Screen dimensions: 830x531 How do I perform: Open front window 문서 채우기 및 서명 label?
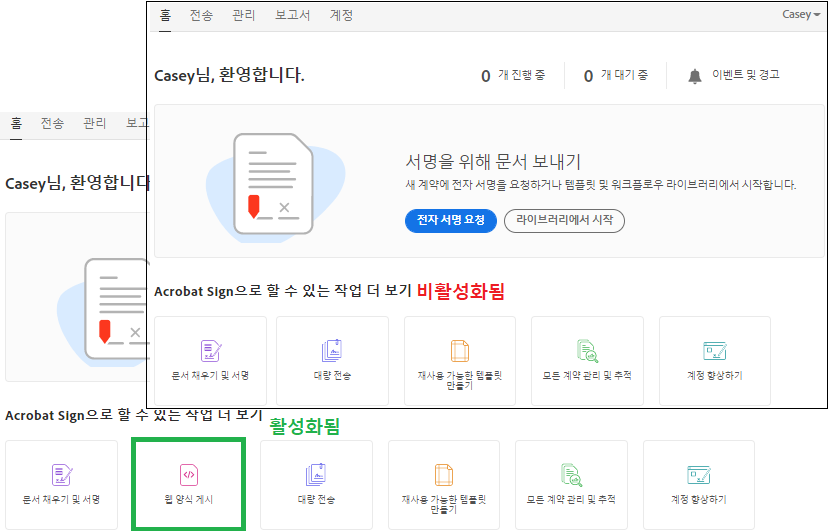click(210, 375)
